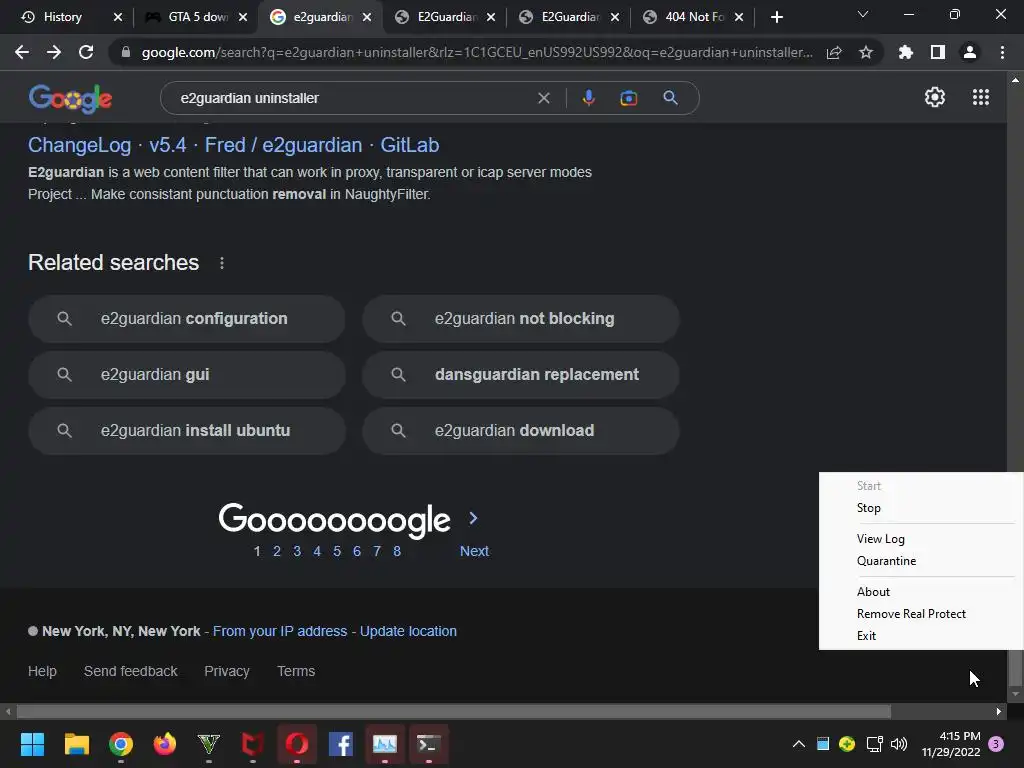Screen dimensions: 1024x768
Task: Open a new browser tab
Action: point(776,17)
